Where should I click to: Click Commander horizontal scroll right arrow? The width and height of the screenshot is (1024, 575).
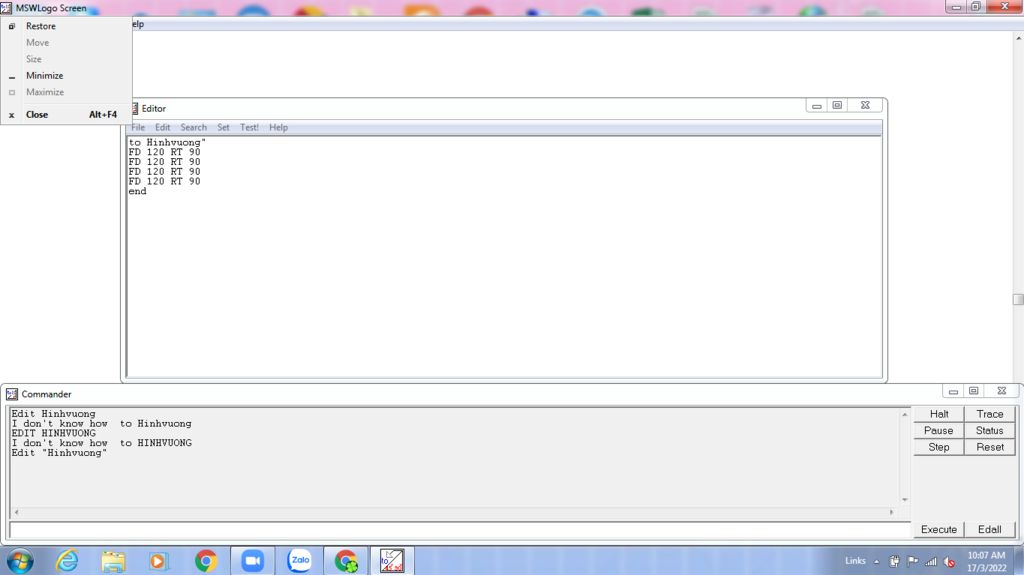(891, 512)
